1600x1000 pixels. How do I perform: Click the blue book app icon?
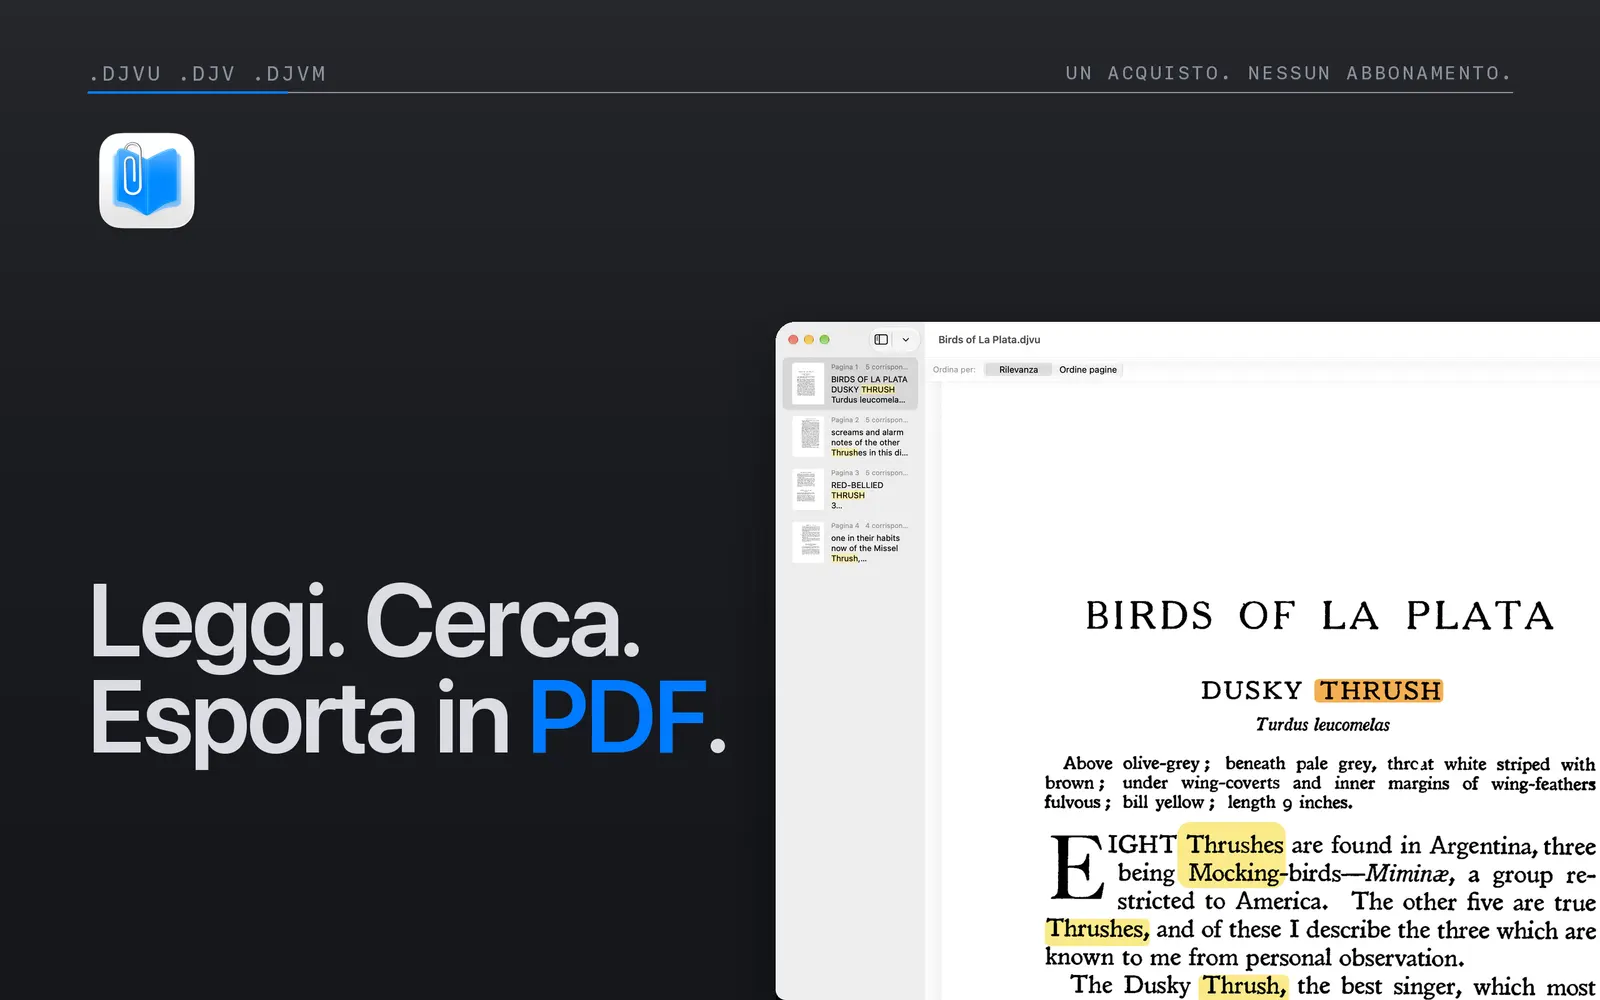(147, 181)
